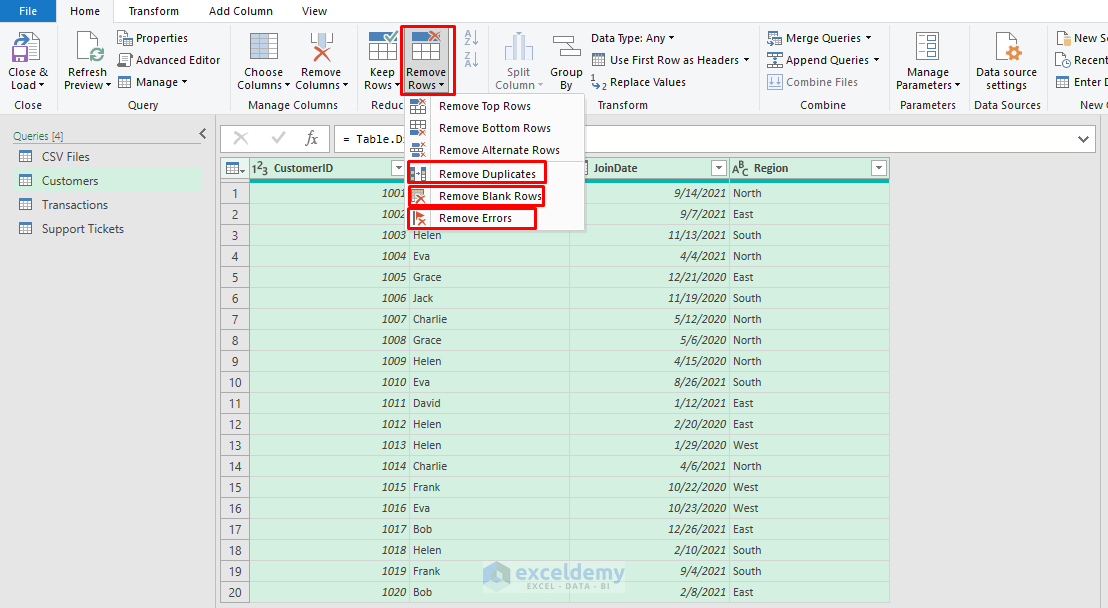This screenshot has height=608, width=1108.
Task: Switch to the Add Column tab
Action: tap(241, 11)
